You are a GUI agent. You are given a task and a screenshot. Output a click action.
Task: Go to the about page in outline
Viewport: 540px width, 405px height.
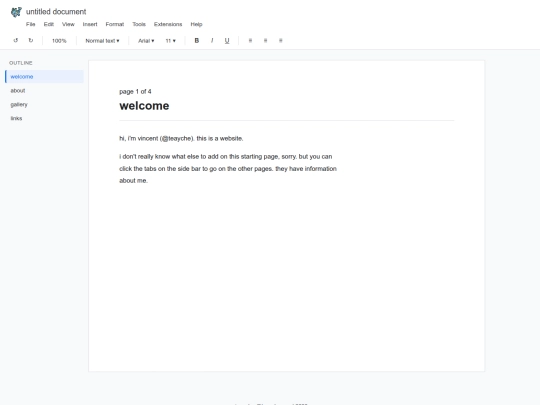44,91
